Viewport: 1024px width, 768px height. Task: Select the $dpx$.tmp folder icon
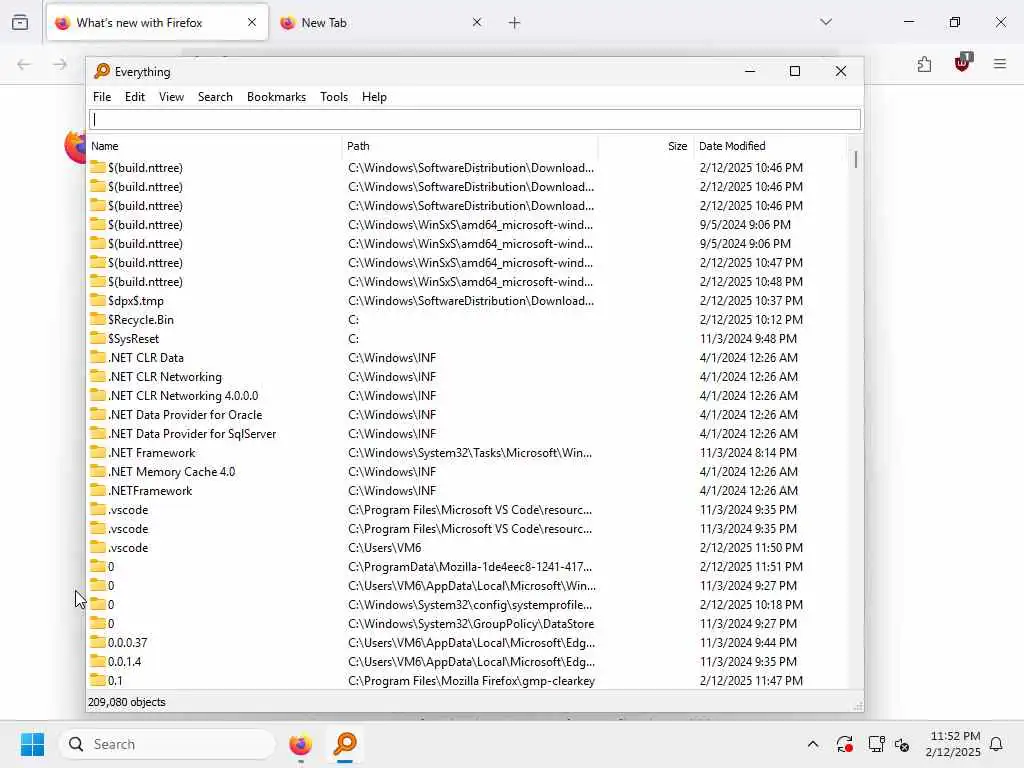tap(98, 300)
